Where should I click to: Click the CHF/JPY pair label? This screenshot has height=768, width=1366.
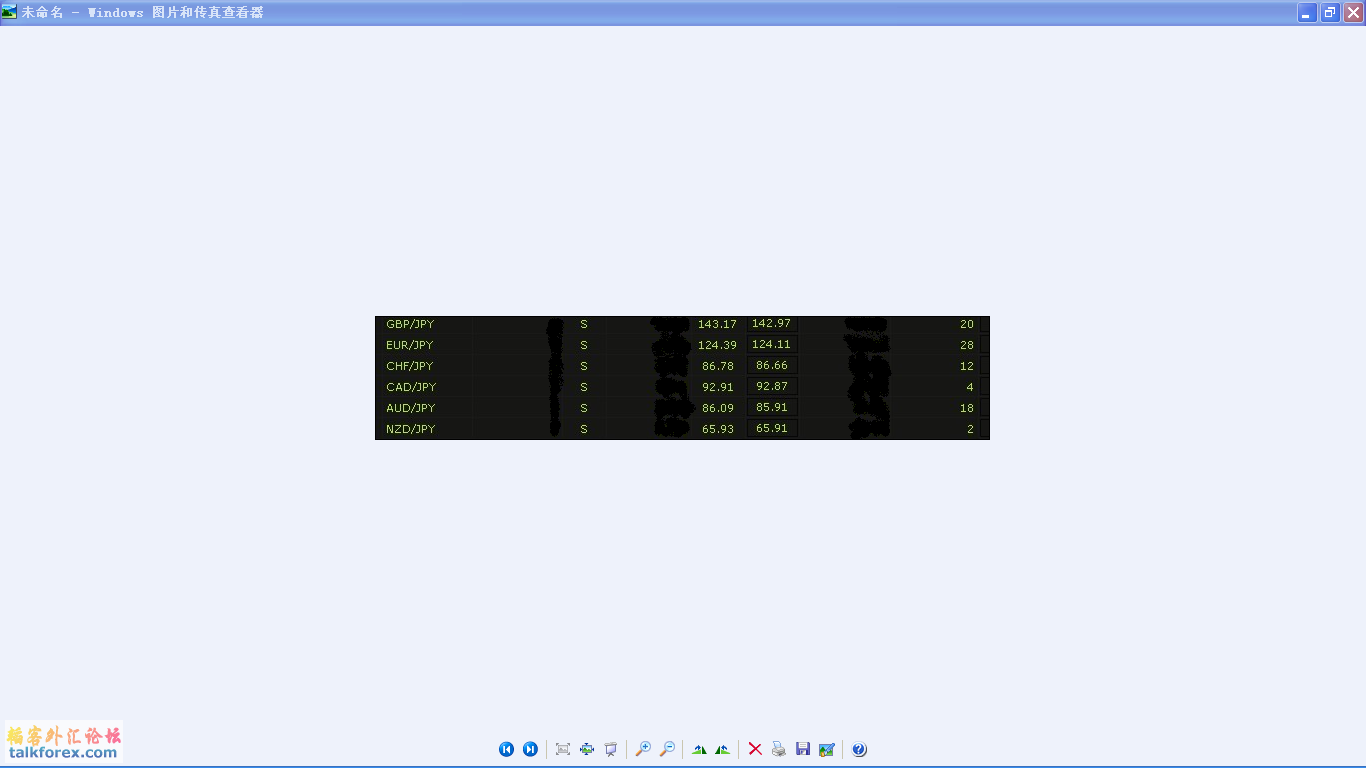(410, 366)
